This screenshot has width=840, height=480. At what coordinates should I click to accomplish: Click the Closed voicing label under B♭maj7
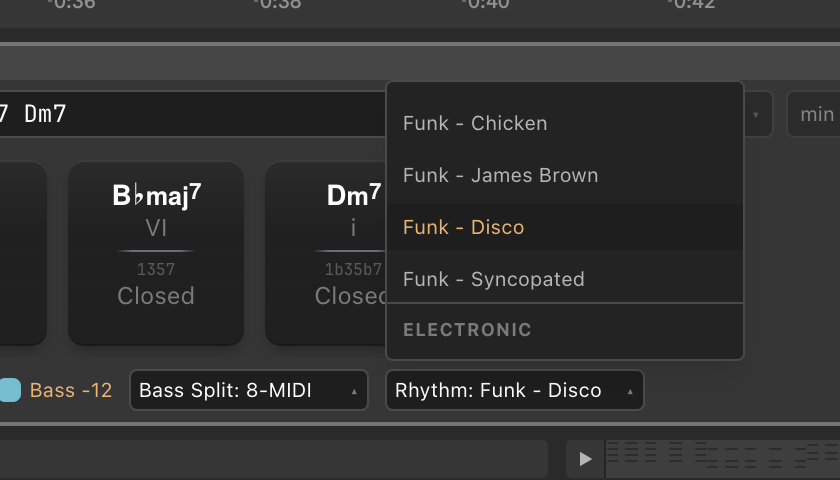[x=156, y=296]
